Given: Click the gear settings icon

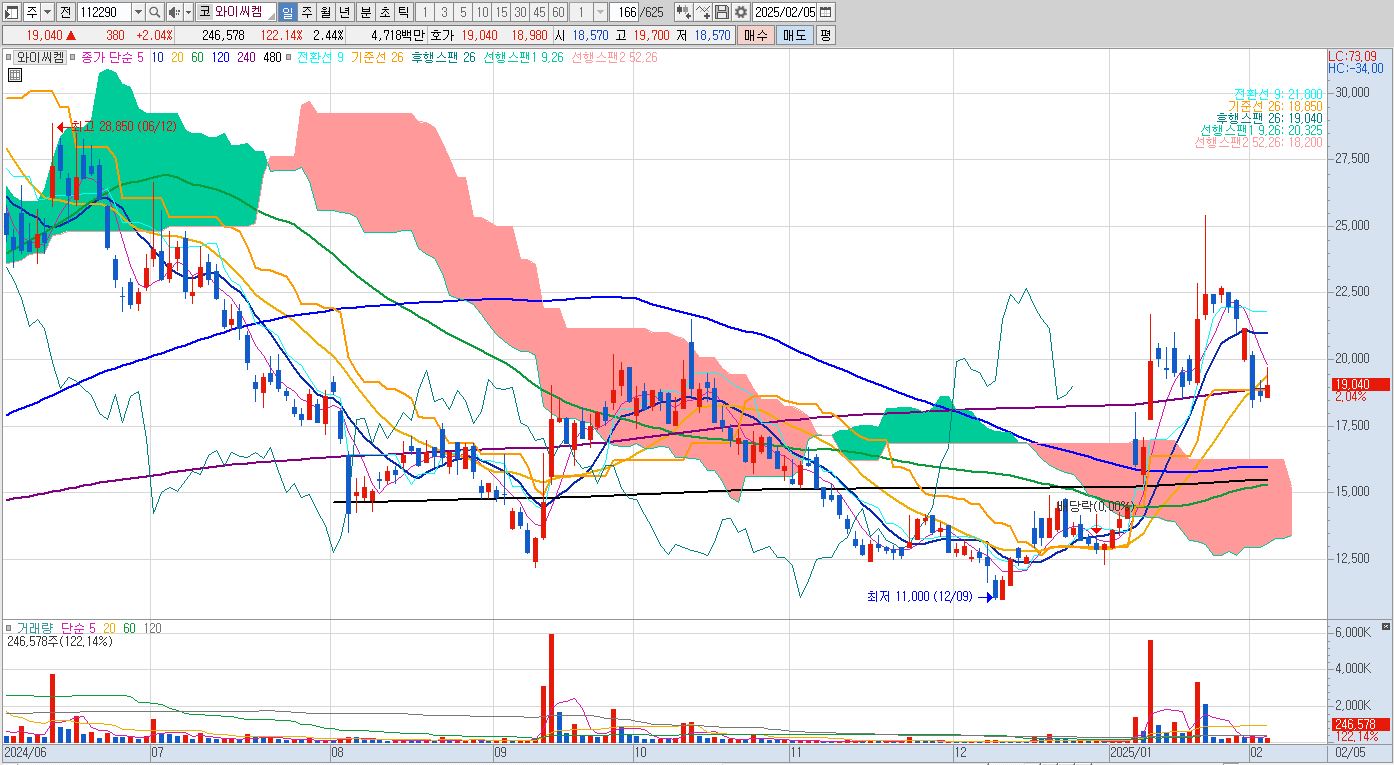Looking at the screenshot, I should 740,12.
